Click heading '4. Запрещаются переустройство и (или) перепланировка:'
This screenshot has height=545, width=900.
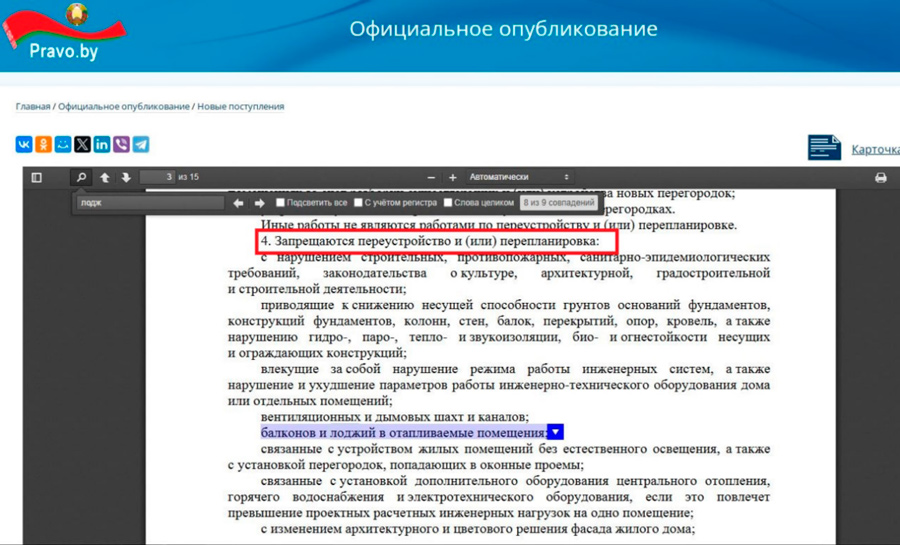[x=430, y=241]
